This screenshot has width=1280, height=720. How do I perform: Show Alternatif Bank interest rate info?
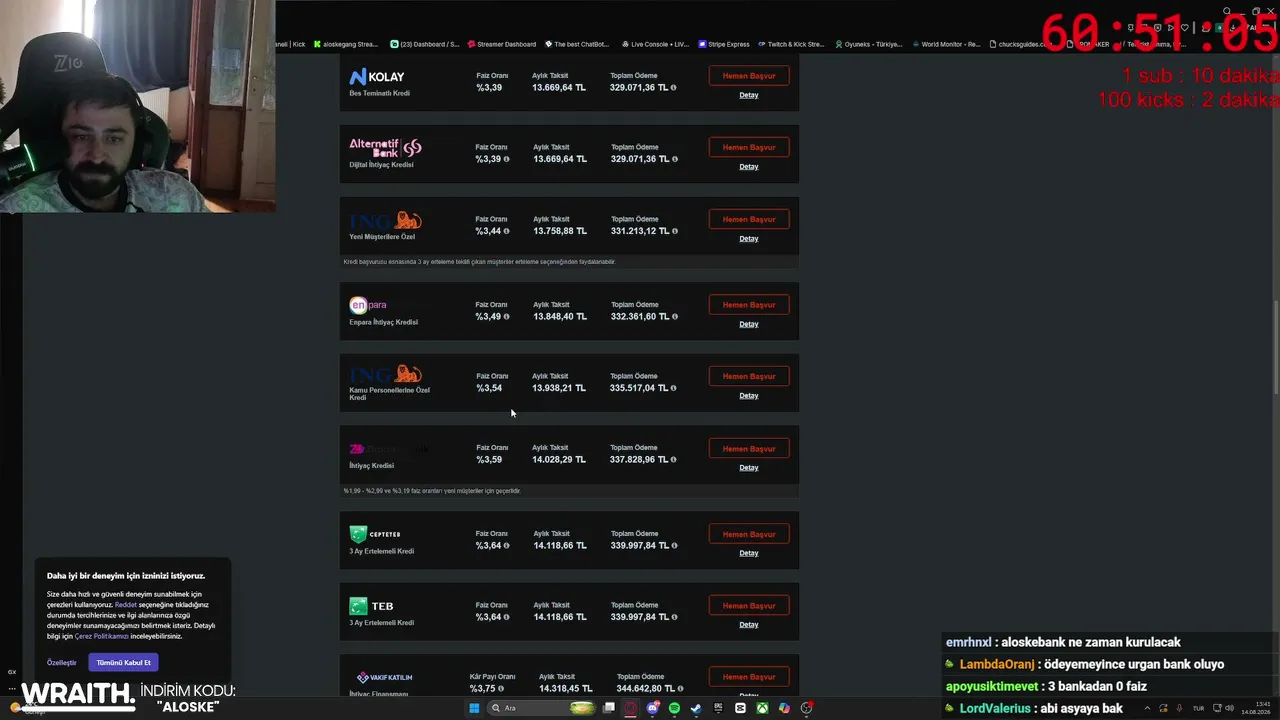(x=506, y=159)
